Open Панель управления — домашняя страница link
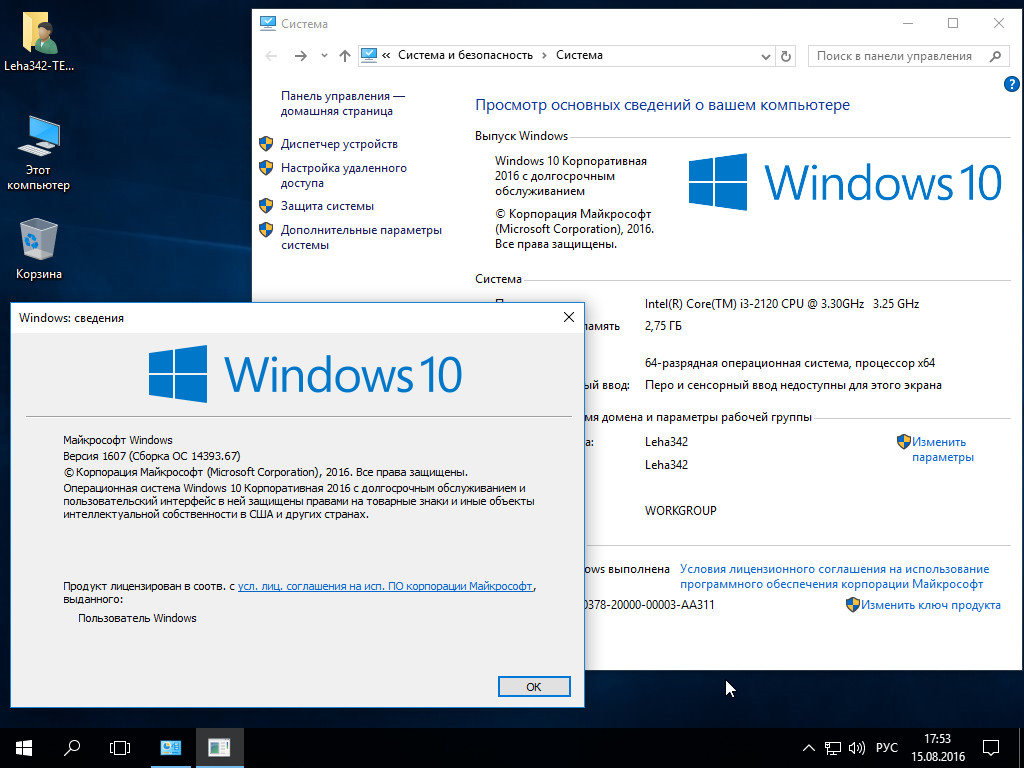The image size is (1024, 768). coord(343,103)
